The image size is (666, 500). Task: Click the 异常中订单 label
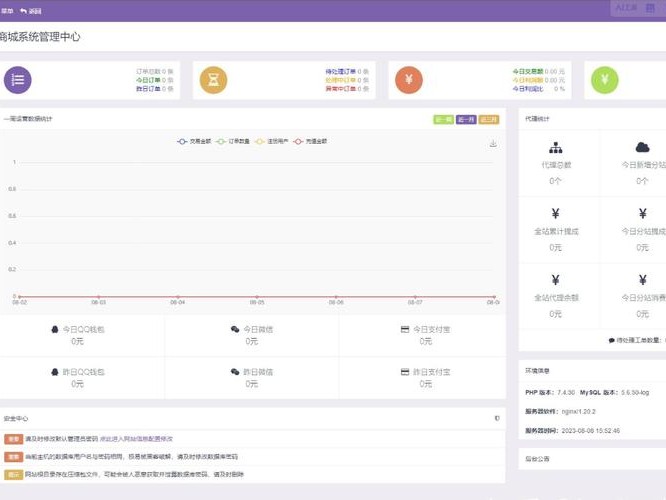tap(341, 89)
